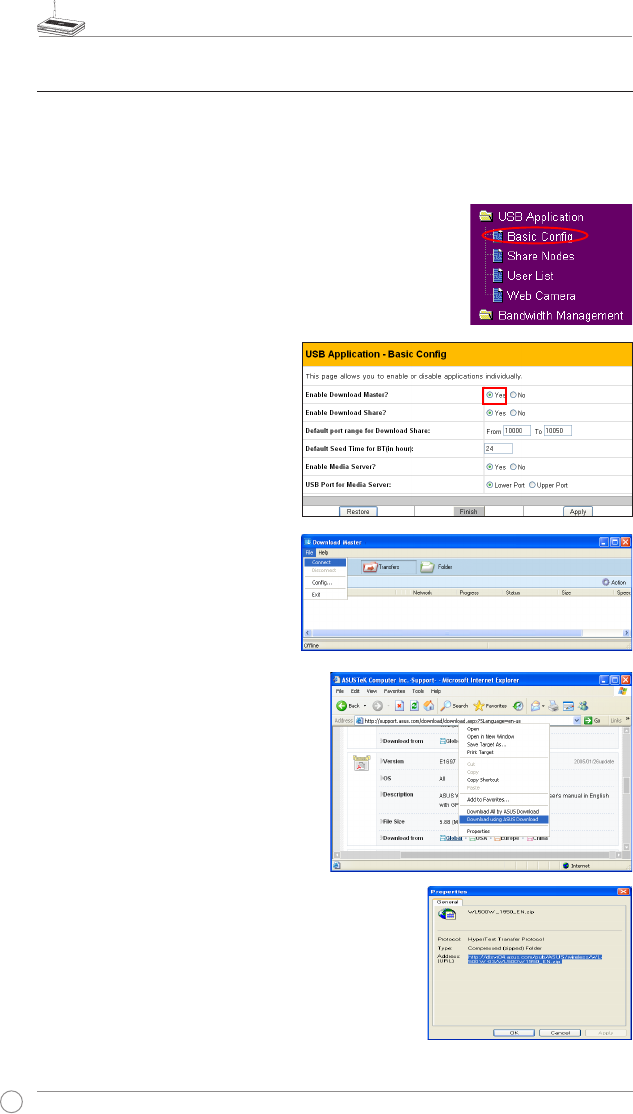This screenshot has height=1114, width=633.
Task: Click the Progress column header
Action: click(468, 593)
